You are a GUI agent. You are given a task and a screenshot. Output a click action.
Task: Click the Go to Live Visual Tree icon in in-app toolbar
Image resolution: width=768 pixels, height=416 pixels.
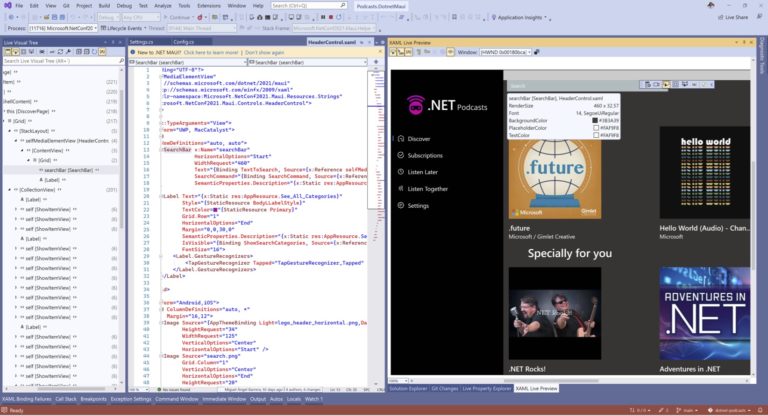[x=647, y=85]
